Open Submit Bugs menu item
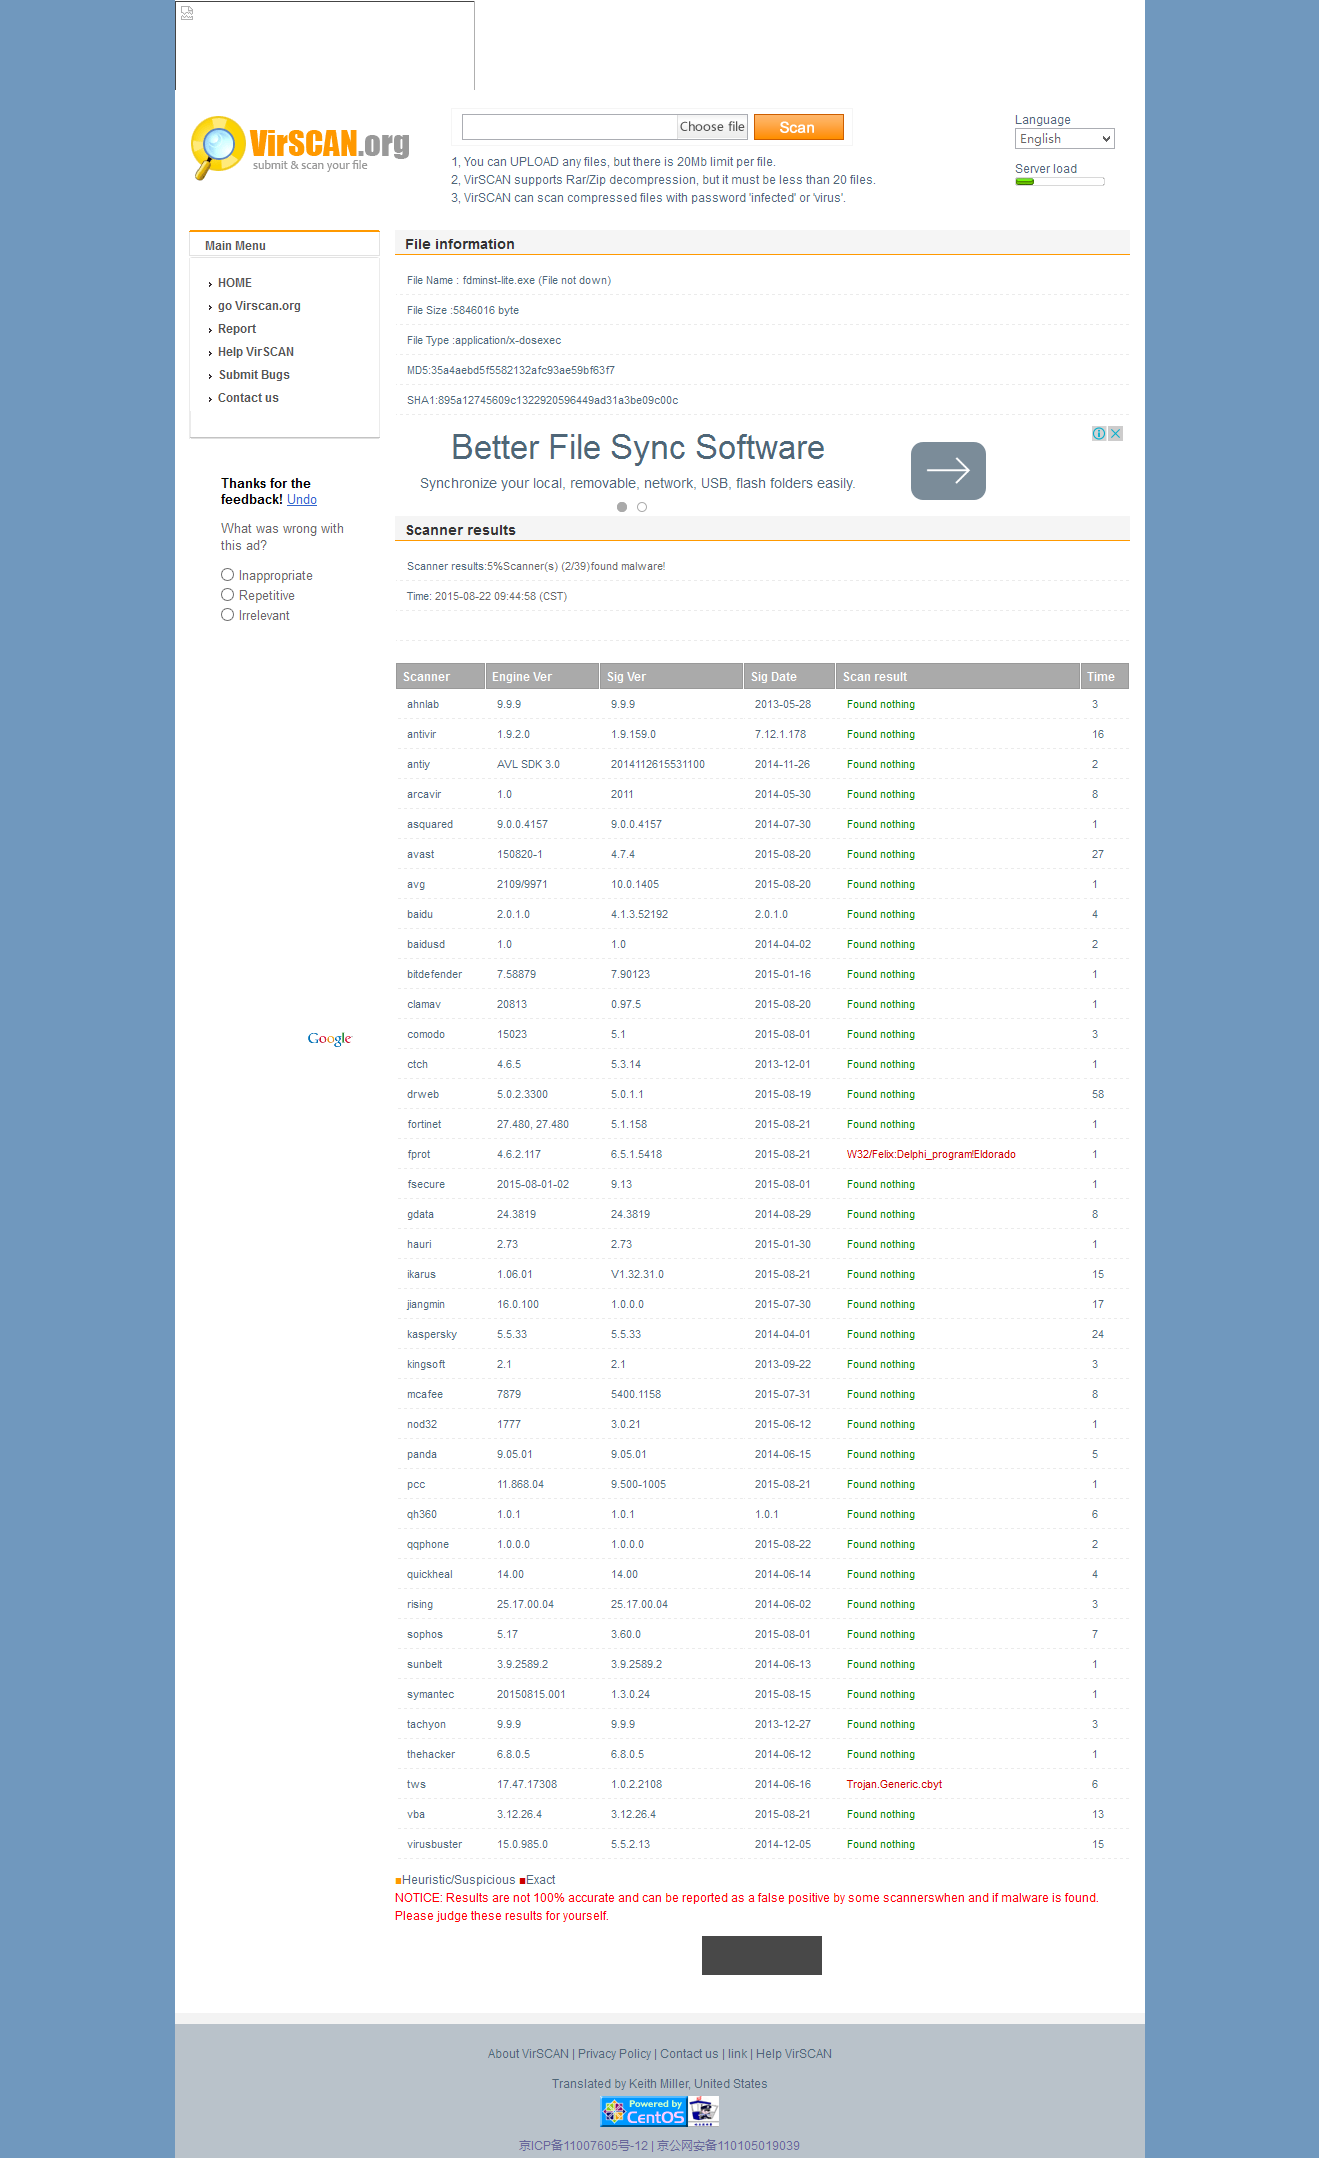 (254, 375)
